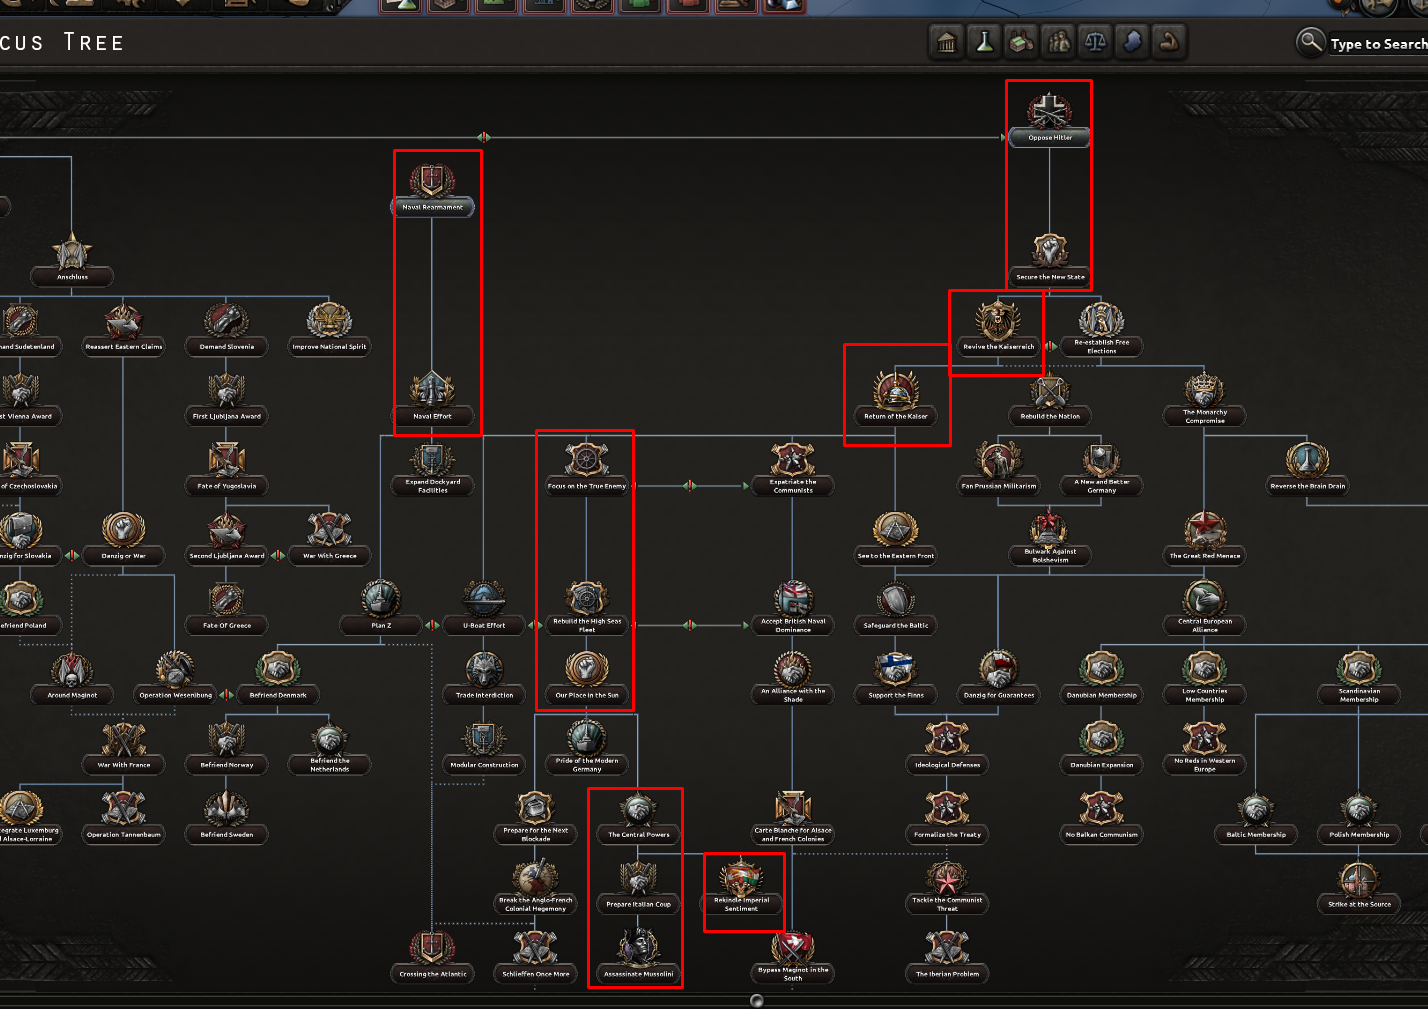Choose the Trade Interdiction focus
This screenshot has height=1009, width=1428.
tap(484, 677)
